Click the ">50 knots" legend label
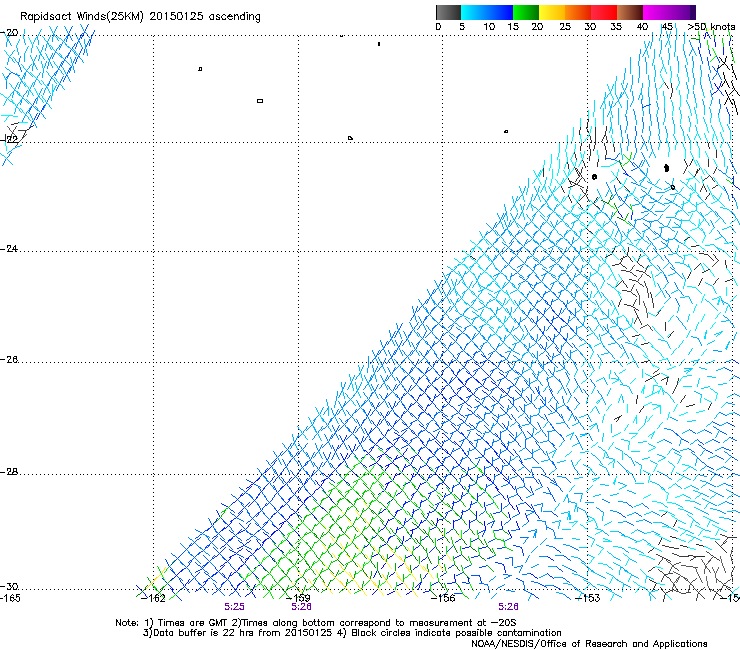740x650 pixels. pyautogui.click(x=711, y=27)
